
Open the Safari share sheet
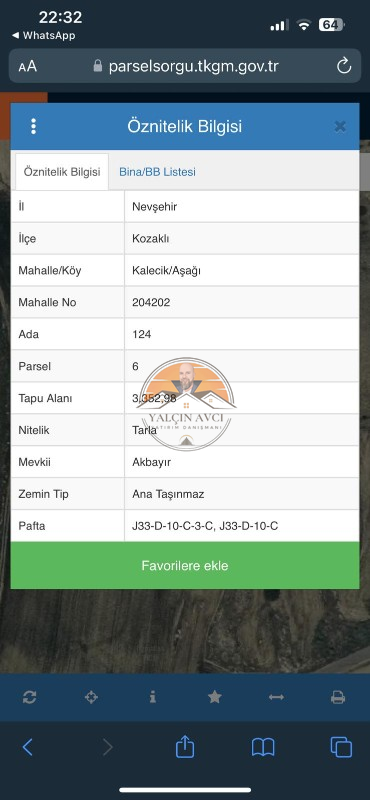(185, 746)
